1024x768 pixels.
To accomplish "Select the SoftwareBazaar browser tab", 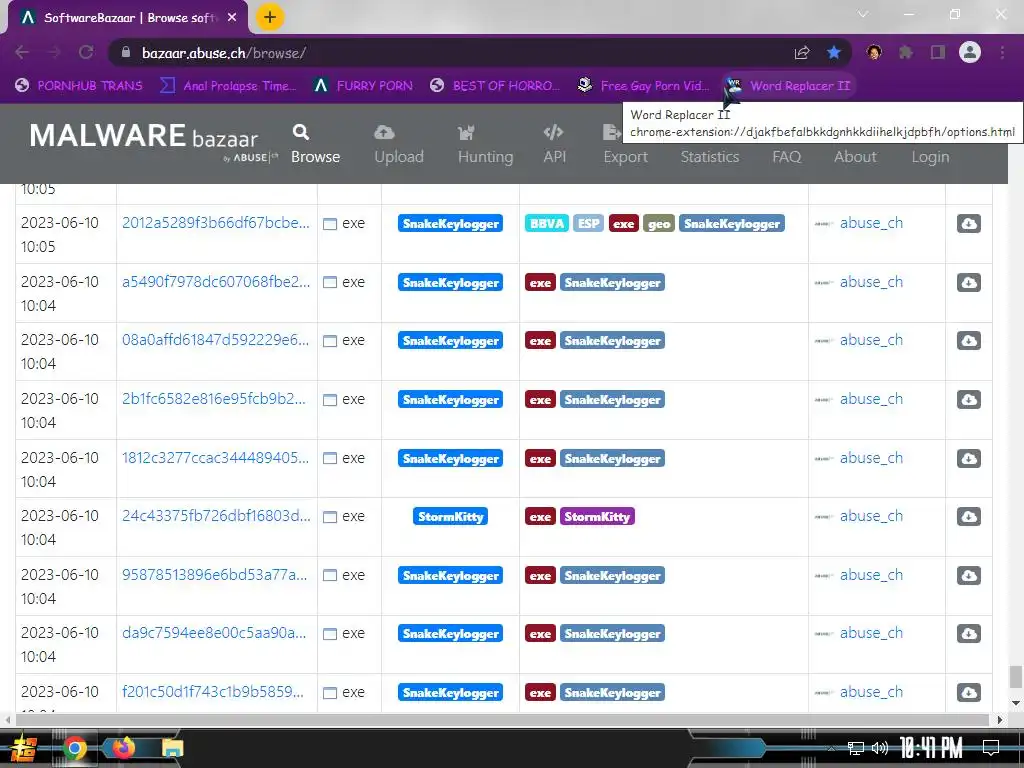I will (x=128, y=18).
